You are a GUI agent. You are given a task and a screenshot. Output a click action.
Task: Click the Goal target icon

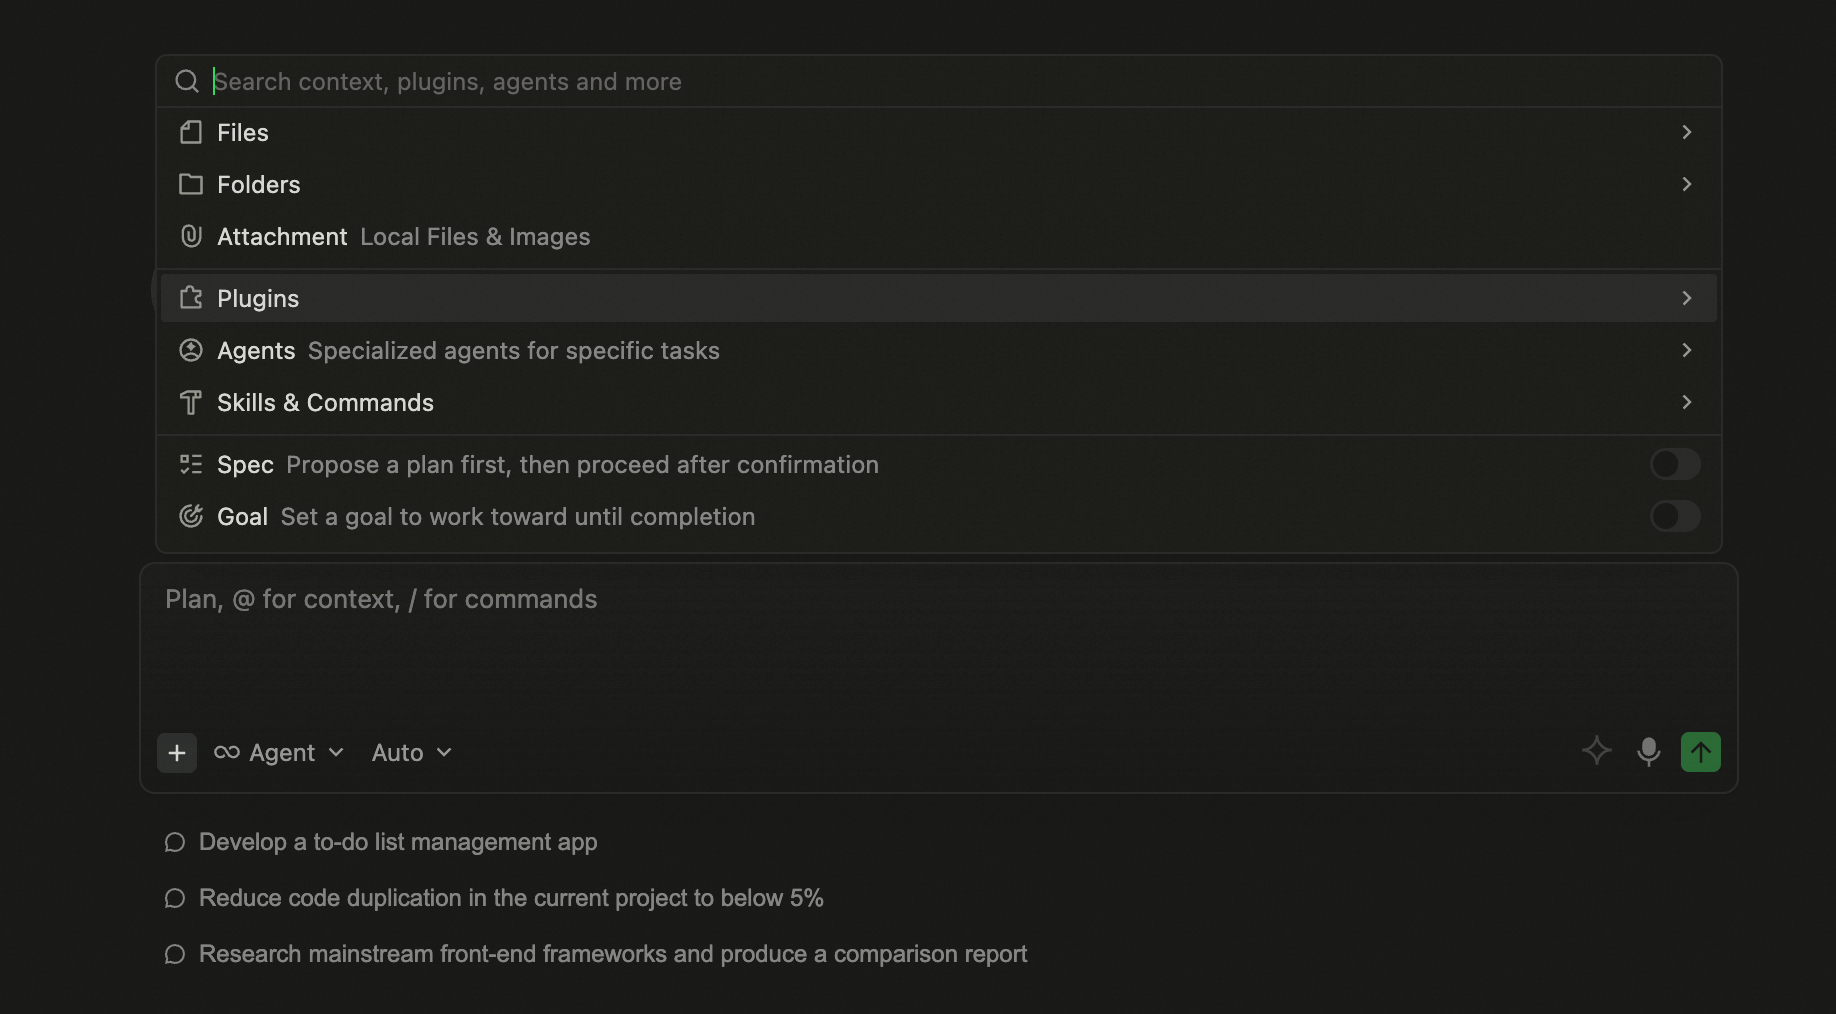point(191,516)
